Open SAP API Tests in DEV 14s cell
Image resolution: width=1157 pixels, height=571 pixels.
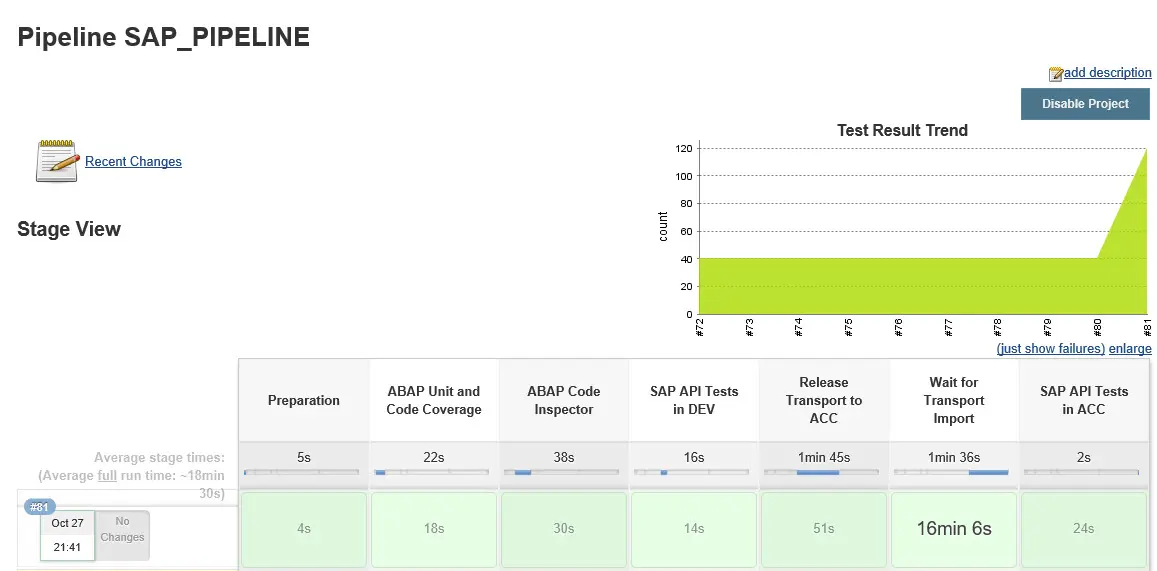[x=694, y=529]
